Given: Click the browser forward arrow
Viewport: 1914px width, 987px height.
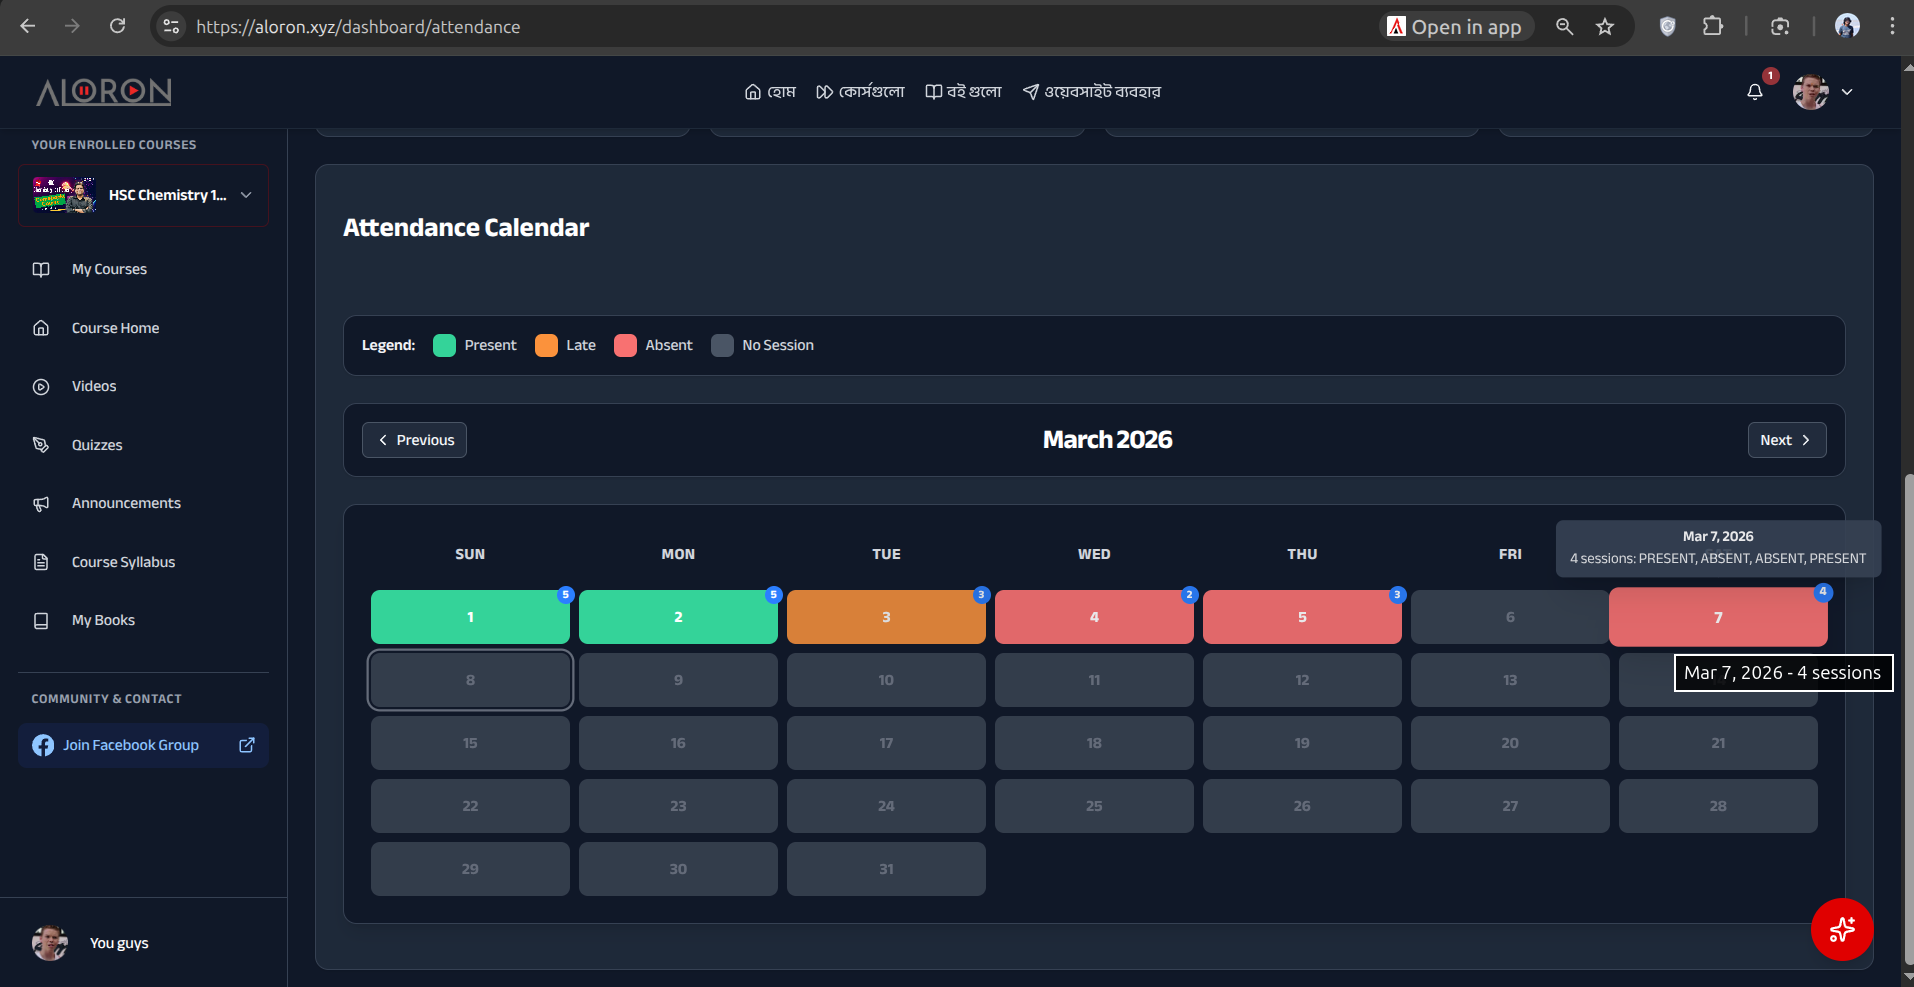Looking at the screenshot, I should (x=72, y=27).
